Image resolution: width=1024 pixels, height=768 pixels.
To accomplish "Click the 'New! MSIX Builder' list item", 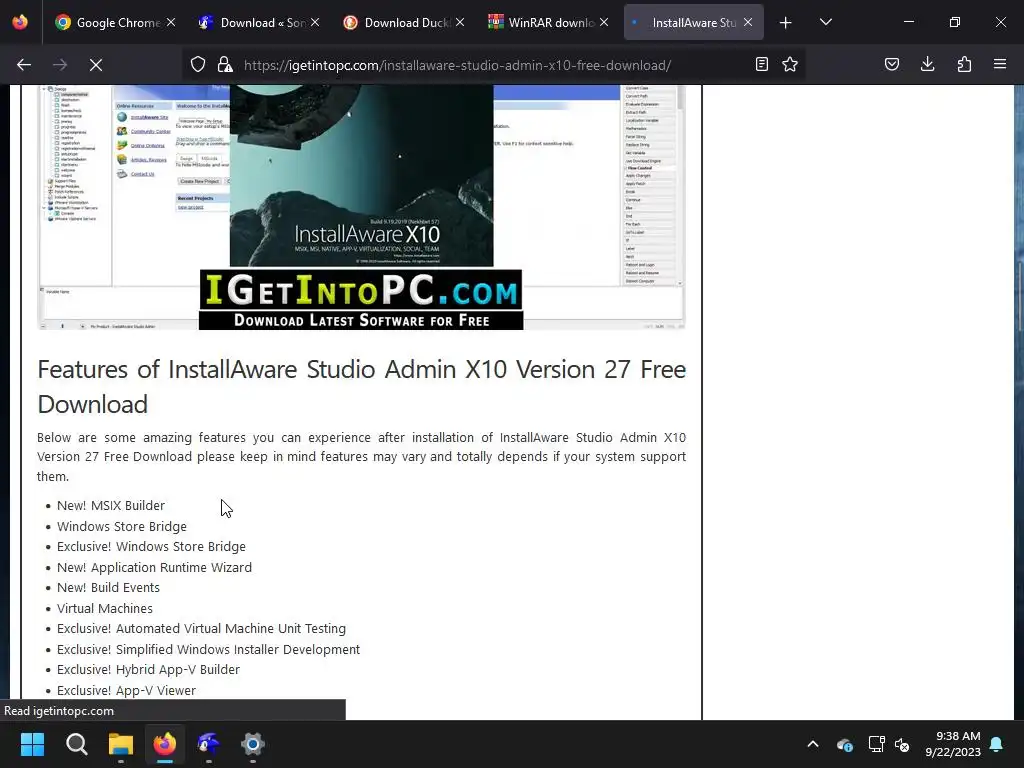I will click(x=110, y=505).
